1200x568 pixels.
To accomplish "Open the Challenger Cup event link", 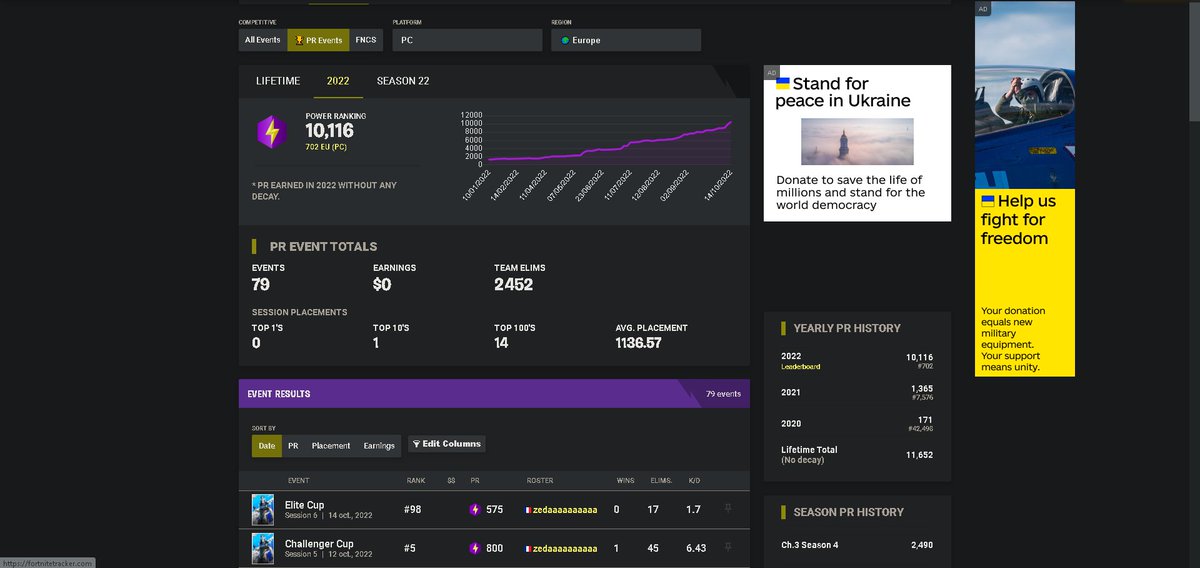I will (x=319, y=543).
